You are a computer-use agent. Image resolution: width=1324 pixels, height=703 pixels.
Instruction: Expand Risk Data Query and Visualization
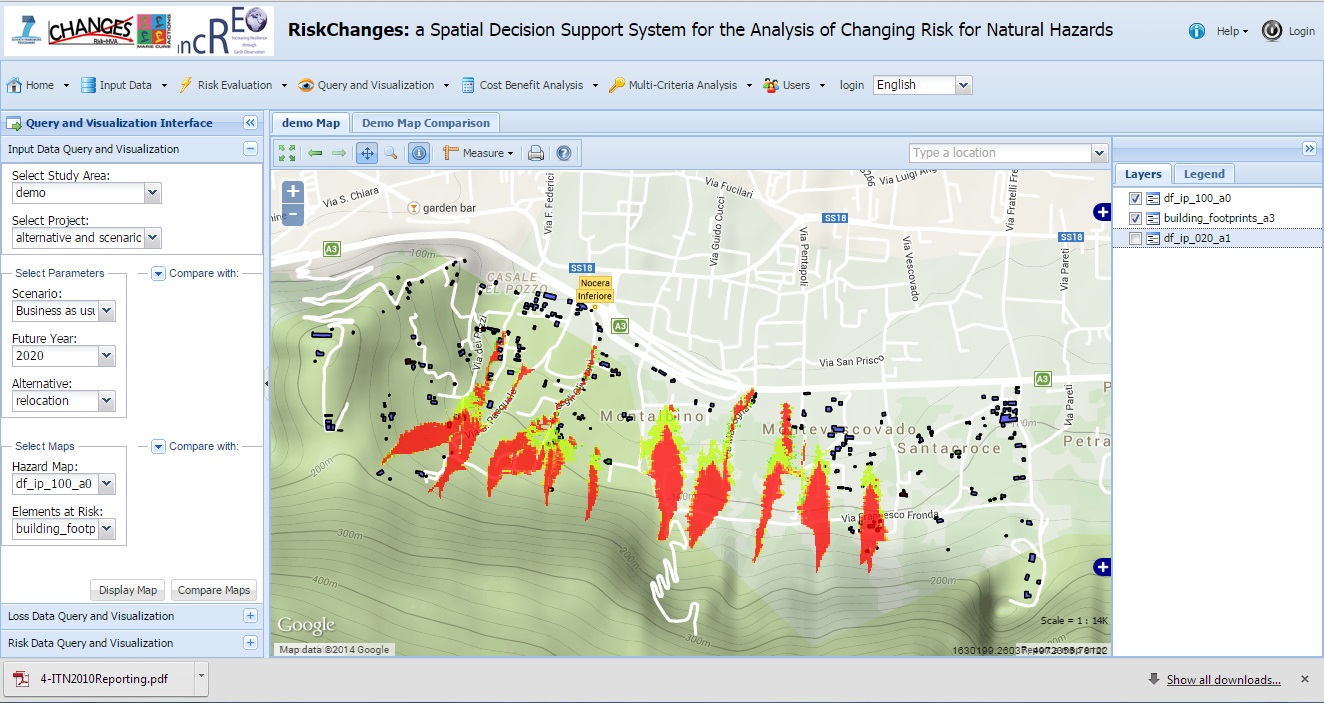click(250, 643)
